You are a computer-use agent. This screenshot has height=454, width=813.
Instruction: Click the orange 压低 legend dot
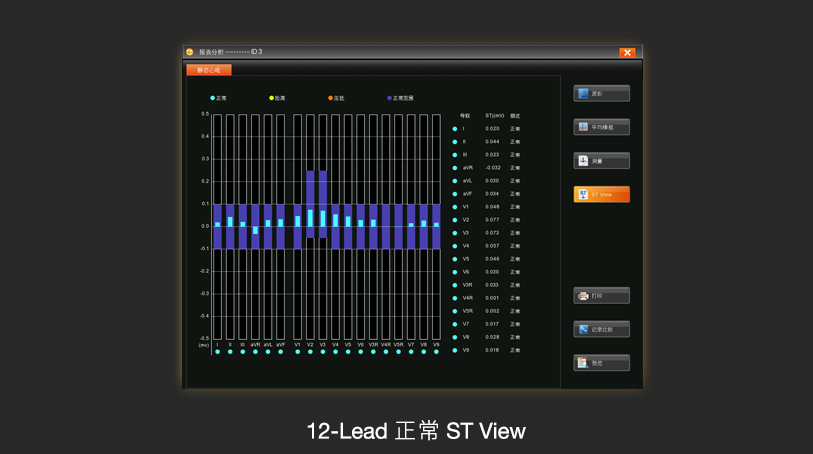pyautogui.click(x=331, y=98)
